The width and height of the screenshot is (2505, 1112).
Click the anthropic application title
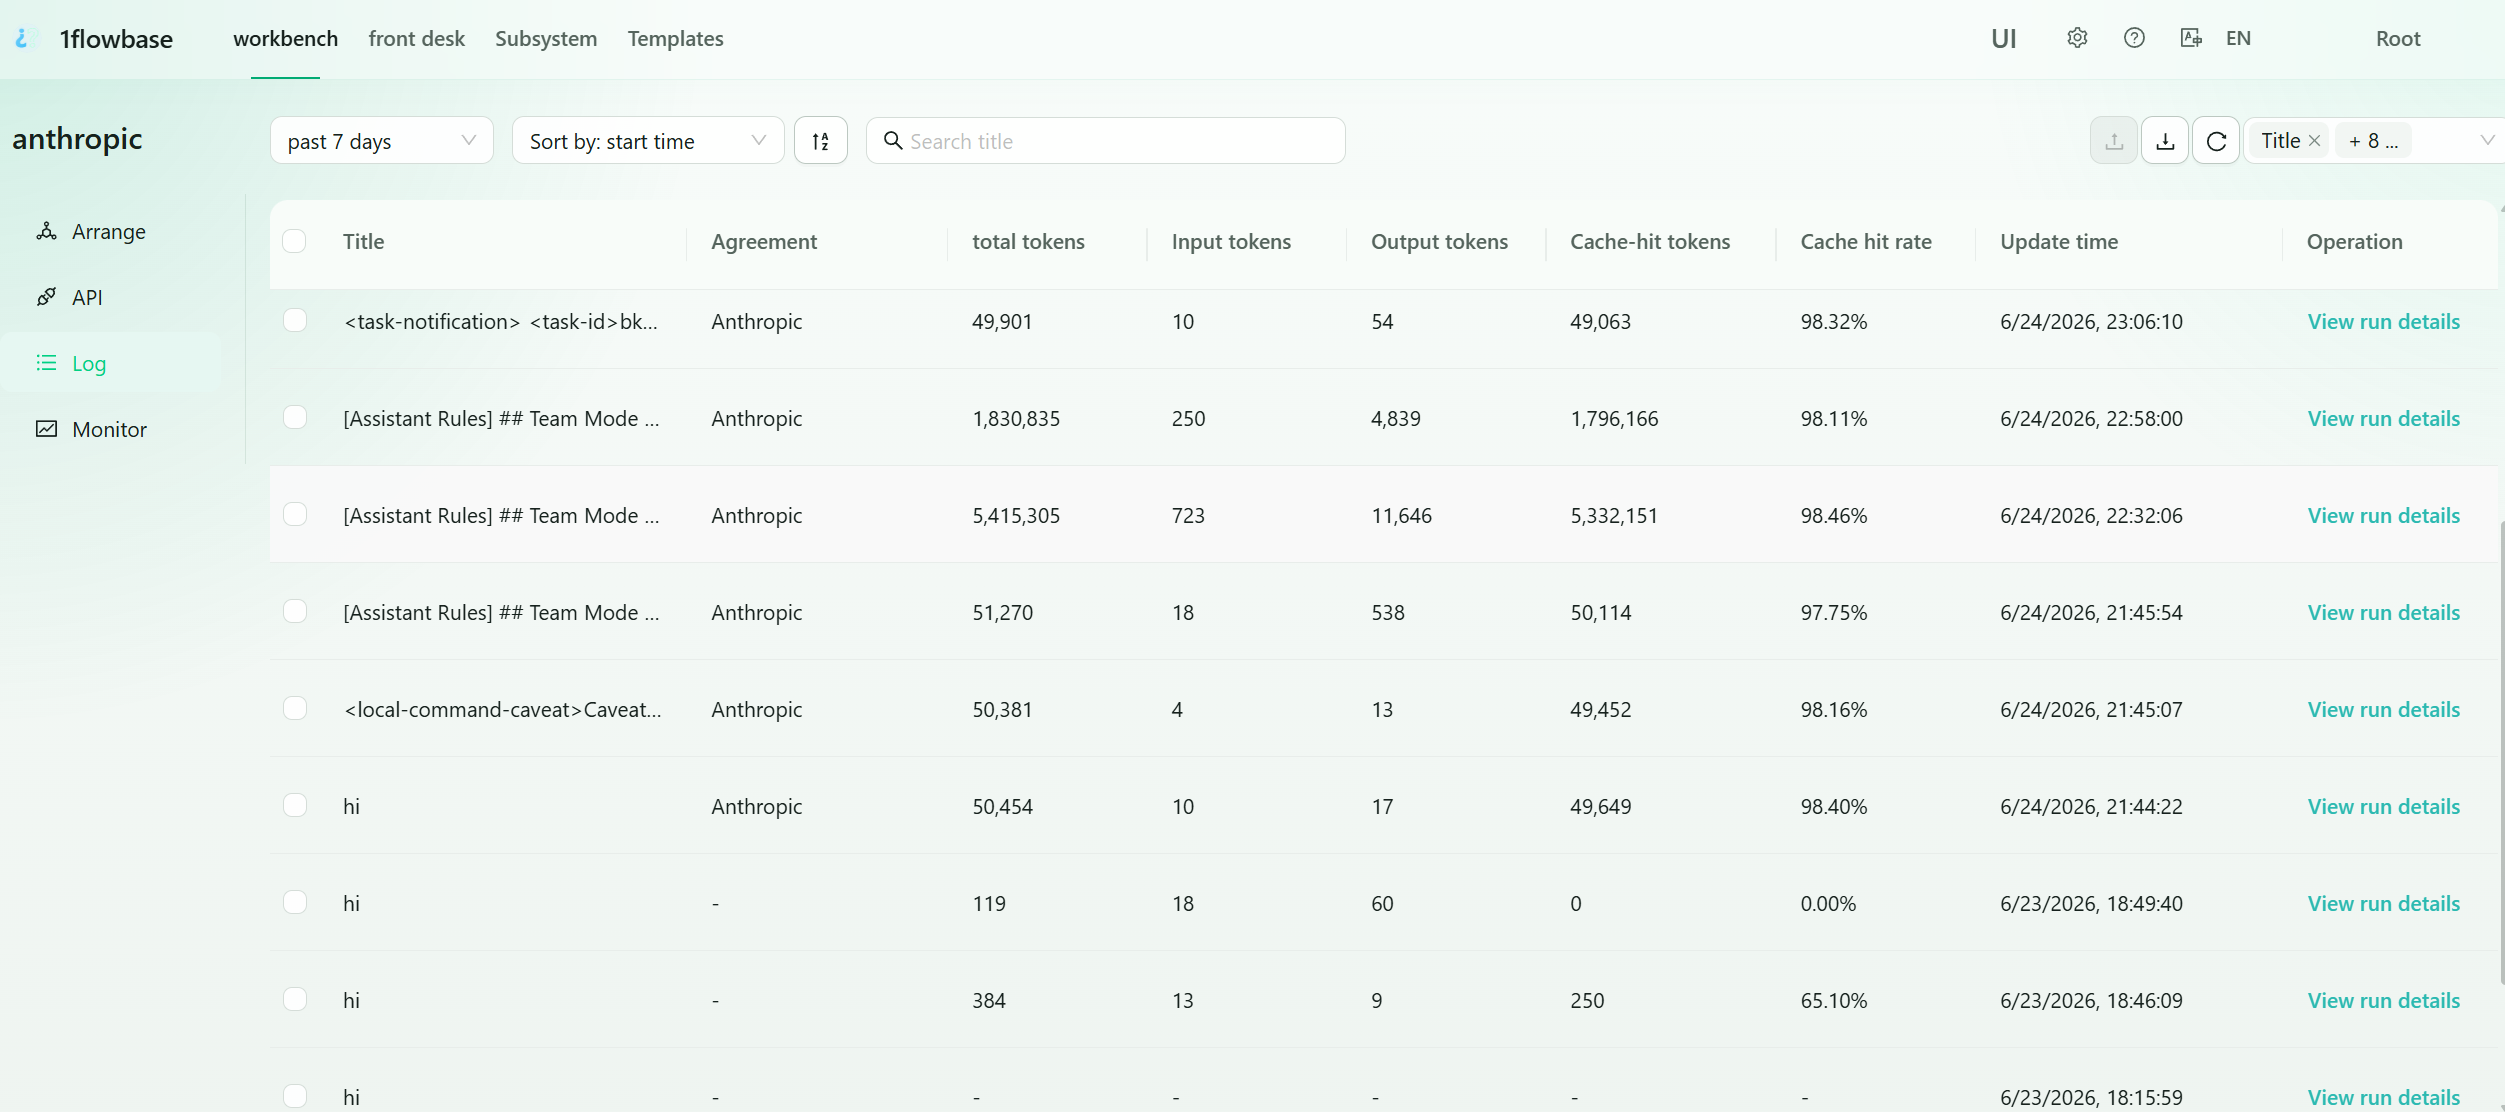[x=77, y=138]
